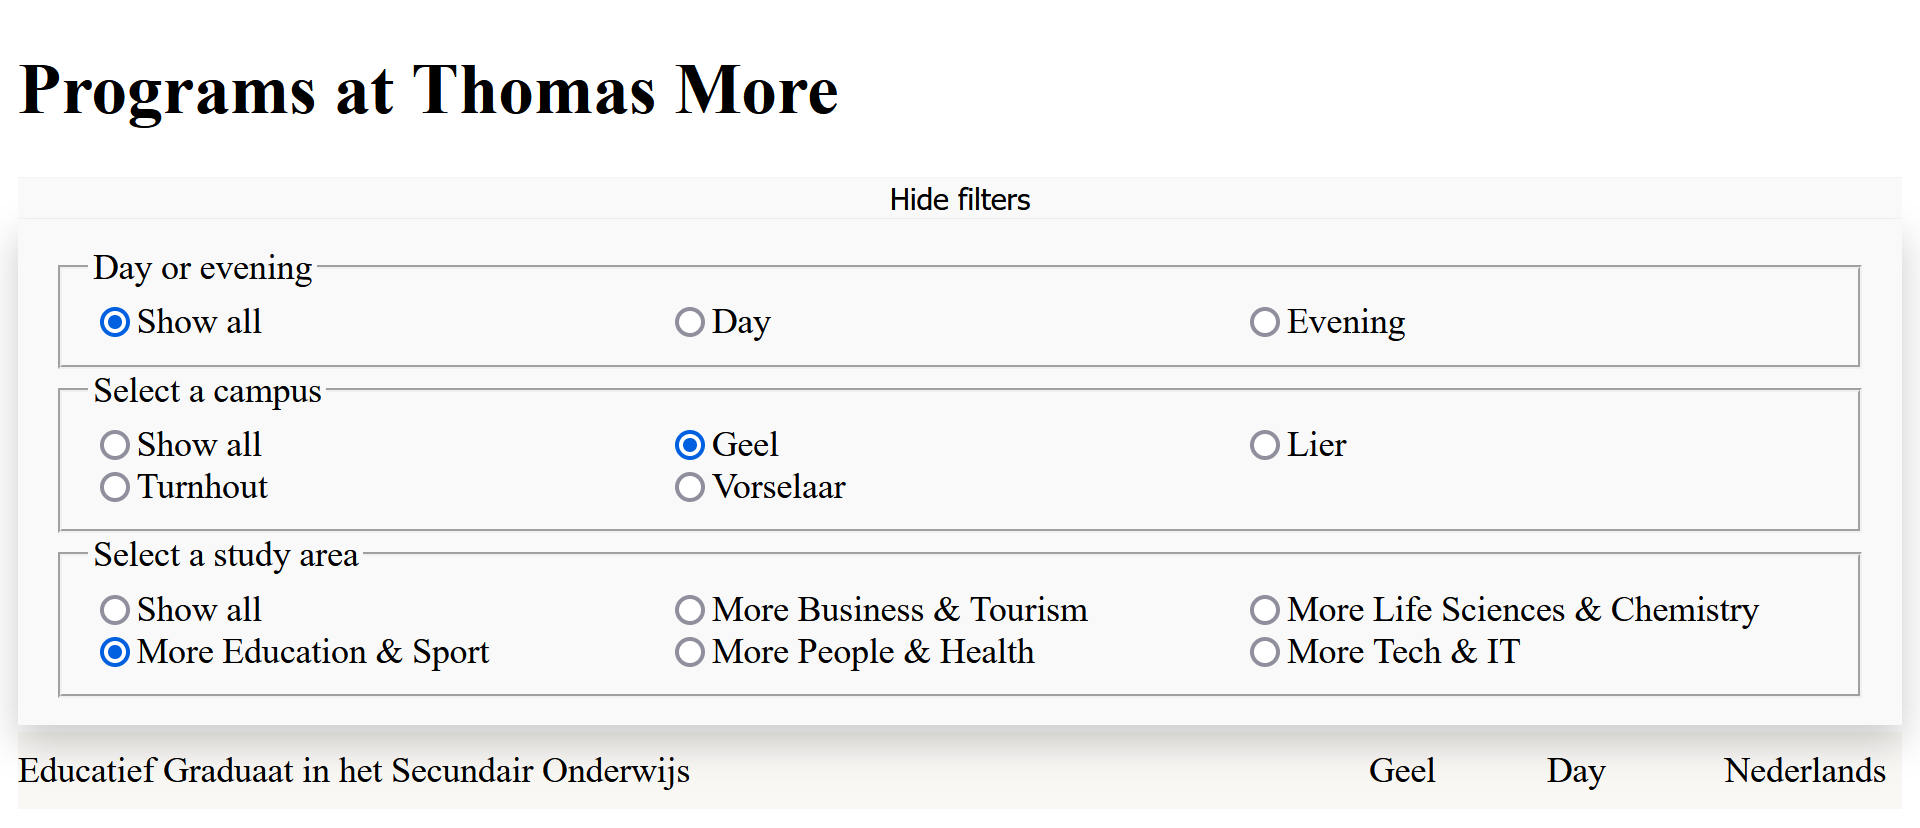Click the Geel campus cell in results
This screenshot has width=1920, height=828.
(x=1401, y=771)
